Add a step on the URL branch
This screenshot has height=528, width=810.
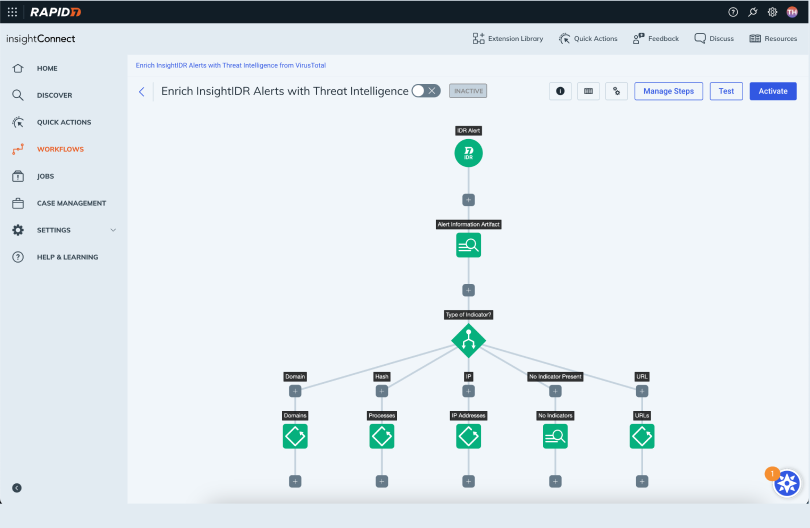(642, 391)
